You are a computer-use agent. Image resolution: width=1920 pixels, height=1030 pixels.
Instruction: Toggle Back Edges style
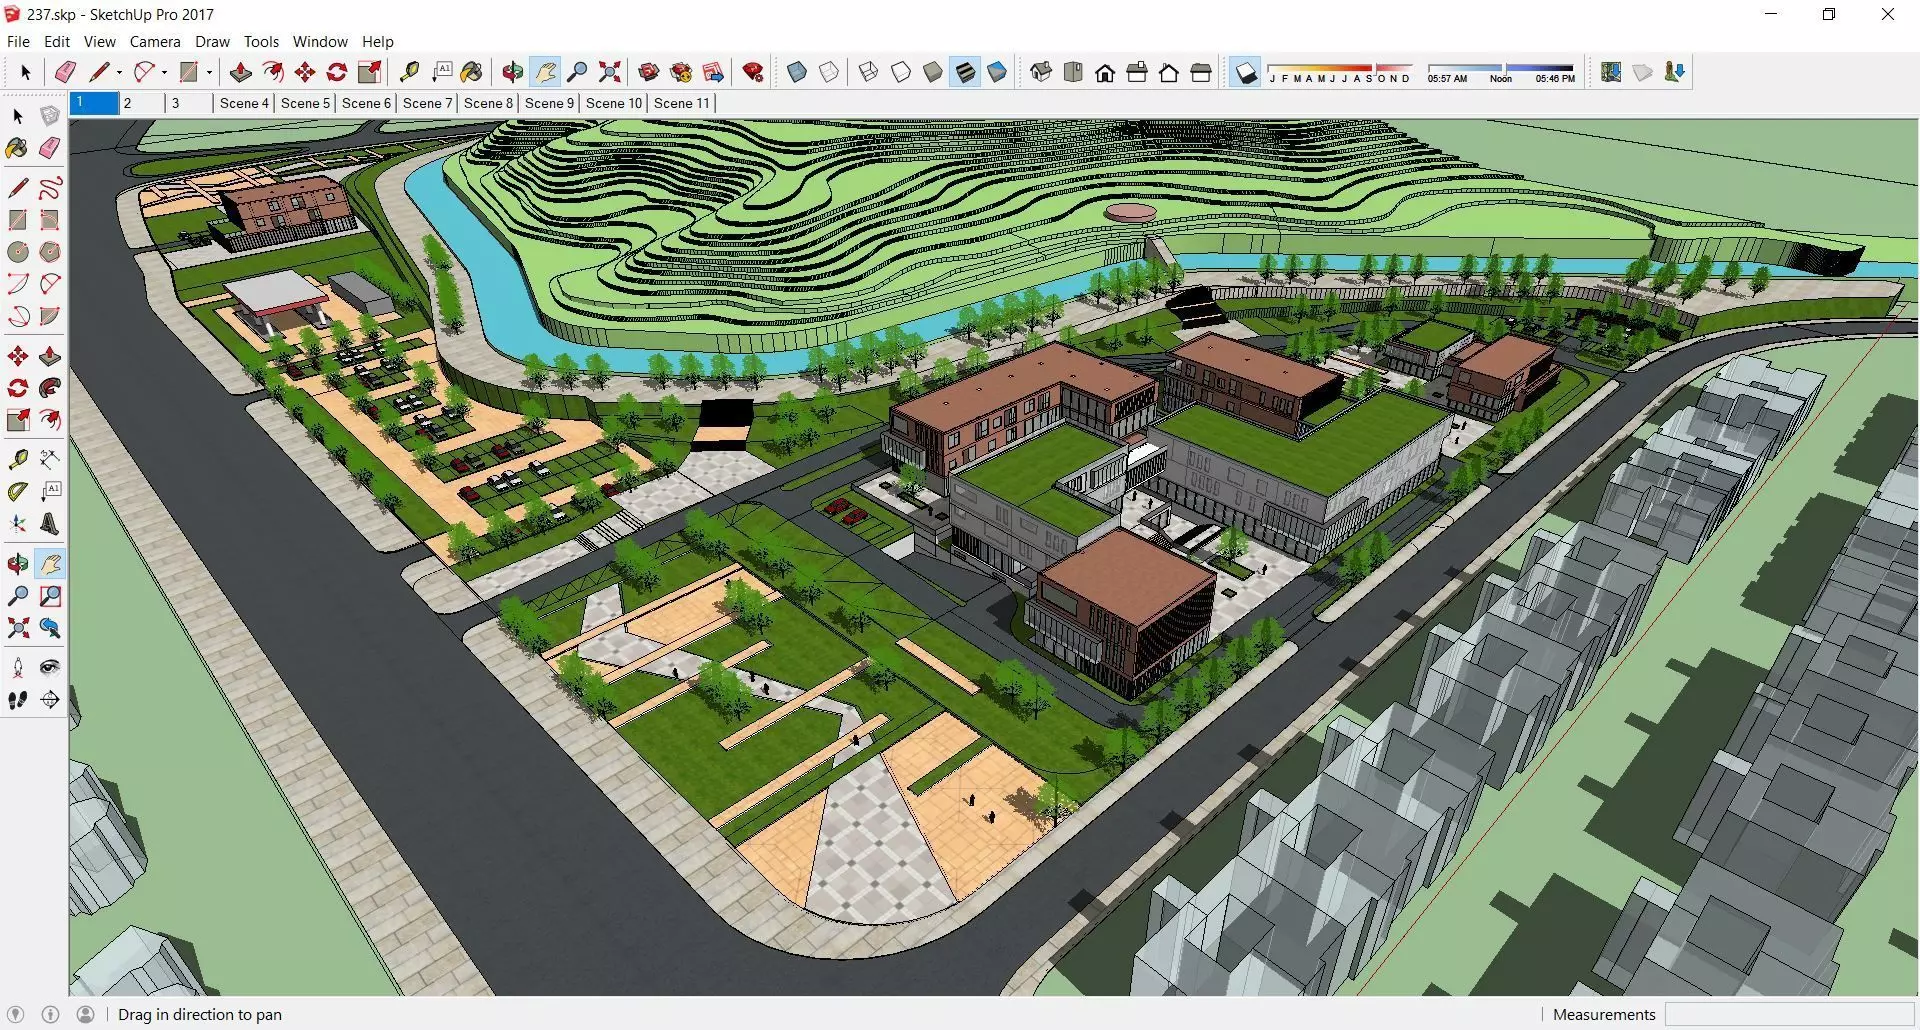coord(829,72)
